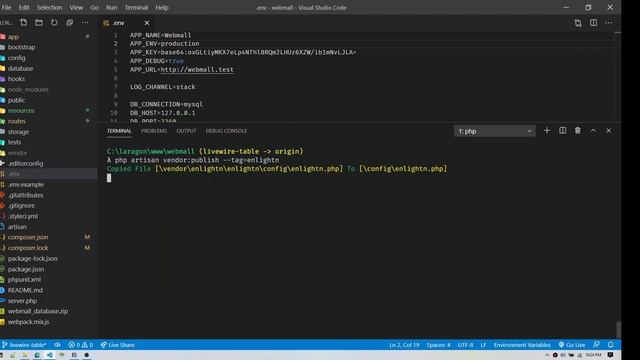Expand the public folder
This screenshot has height=360, width=640.
click(48, 100)
